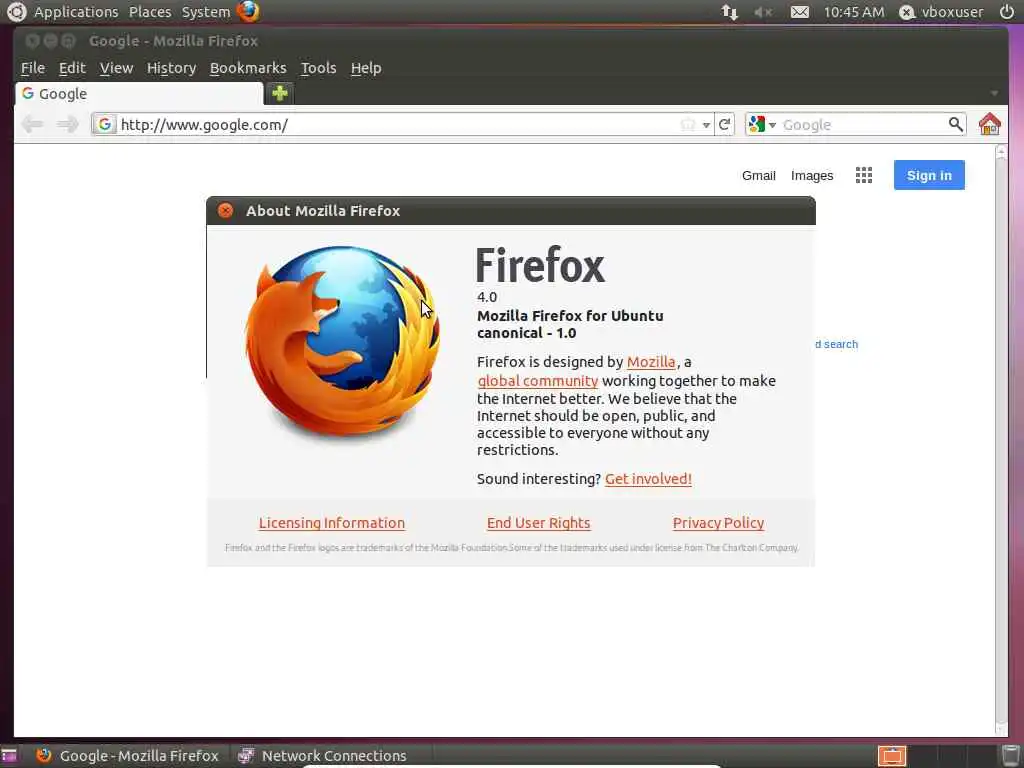This screenshot has width=1024, height=768.
Task: Open the mail envelope indicator
Action: coord(799,12)
